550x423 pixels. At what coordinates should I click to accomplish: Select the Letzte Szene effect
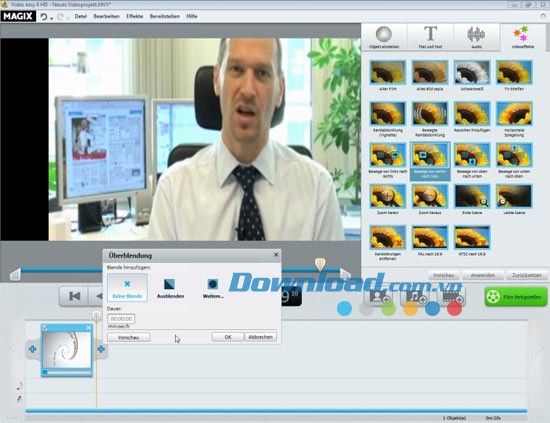click(x=514, y=199)
